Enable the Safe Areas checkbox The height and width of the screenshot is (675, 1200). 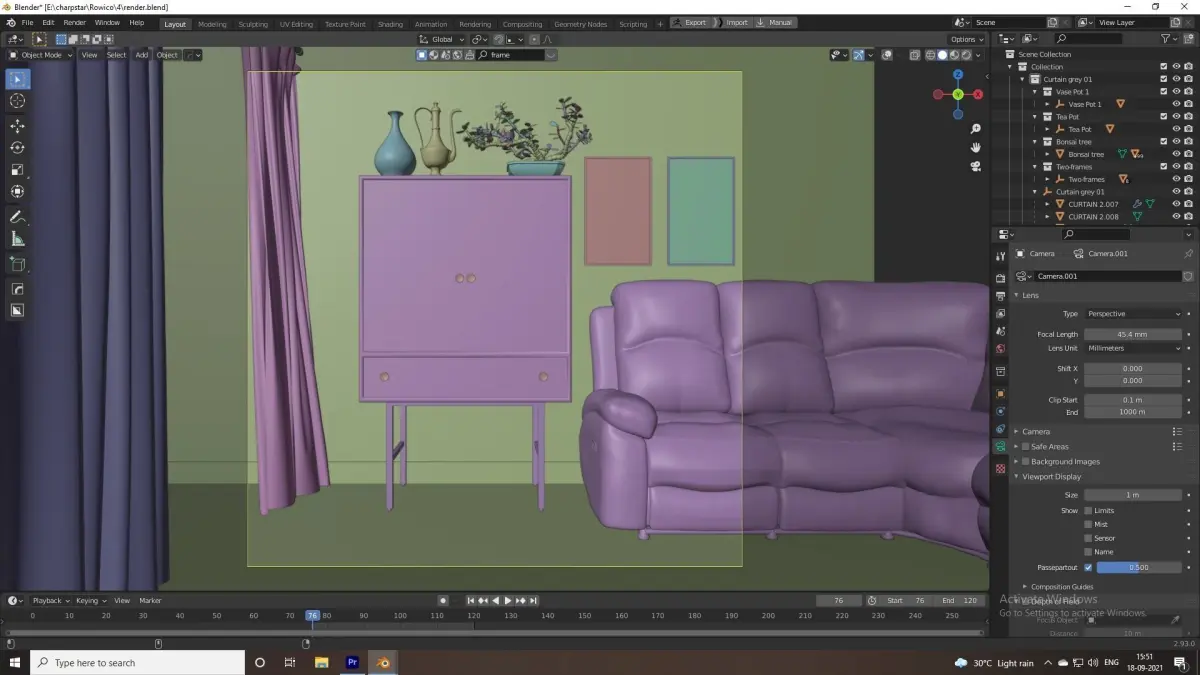point(1025,447)
